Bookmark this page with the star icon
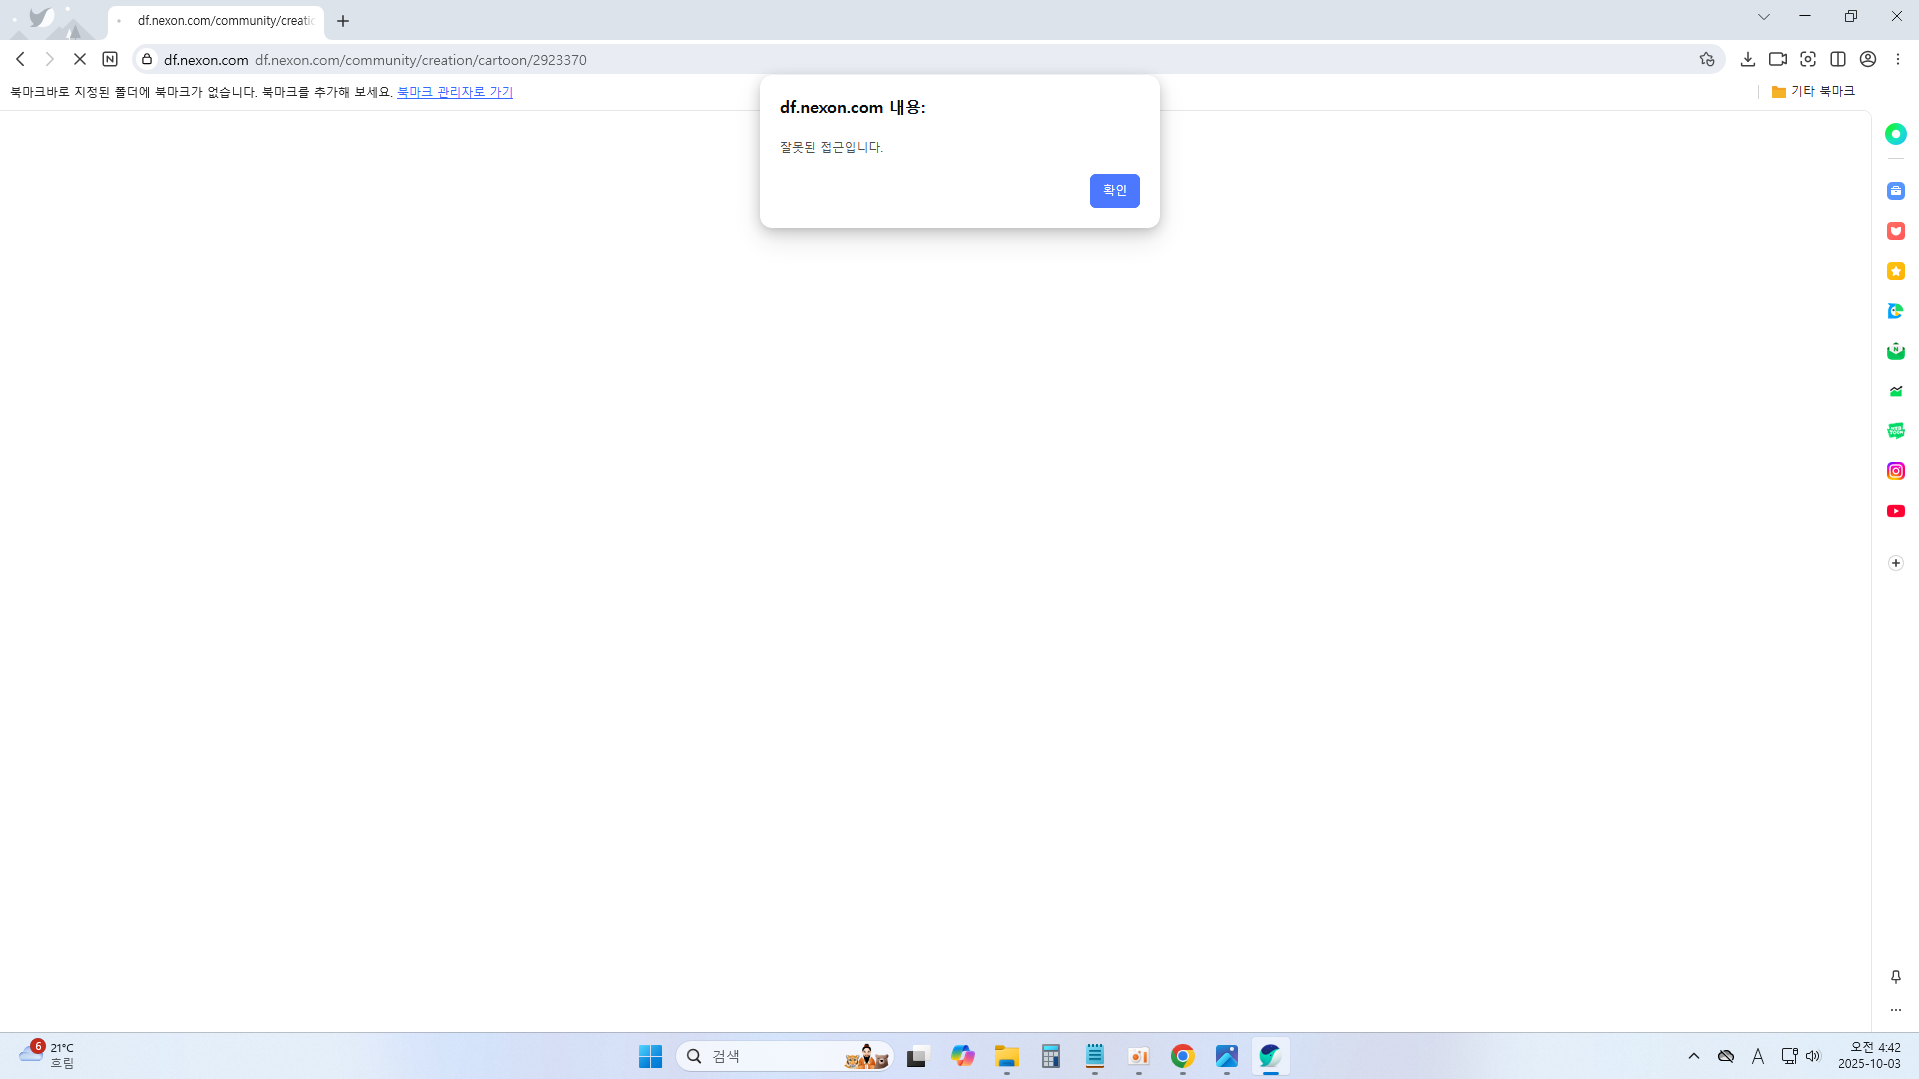 pos(1706,60)
